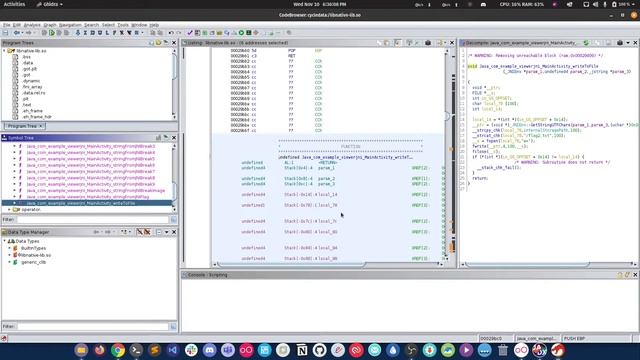Click the green circular toolbar icon
Viewport: 640px width, 360px height.
tap(241, 33)
